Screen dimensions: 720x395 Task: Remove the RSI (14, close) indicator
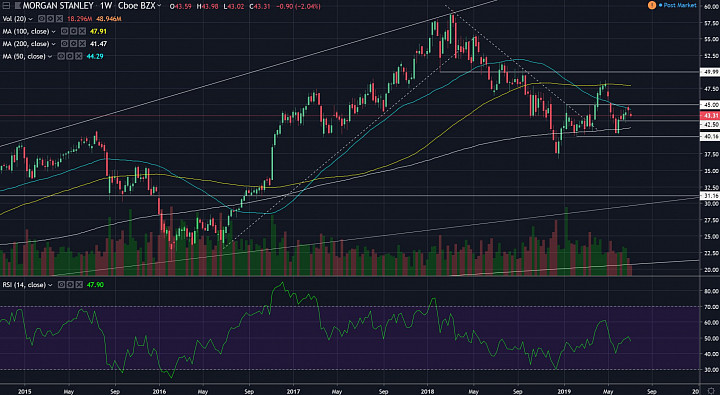click(79, 285)
